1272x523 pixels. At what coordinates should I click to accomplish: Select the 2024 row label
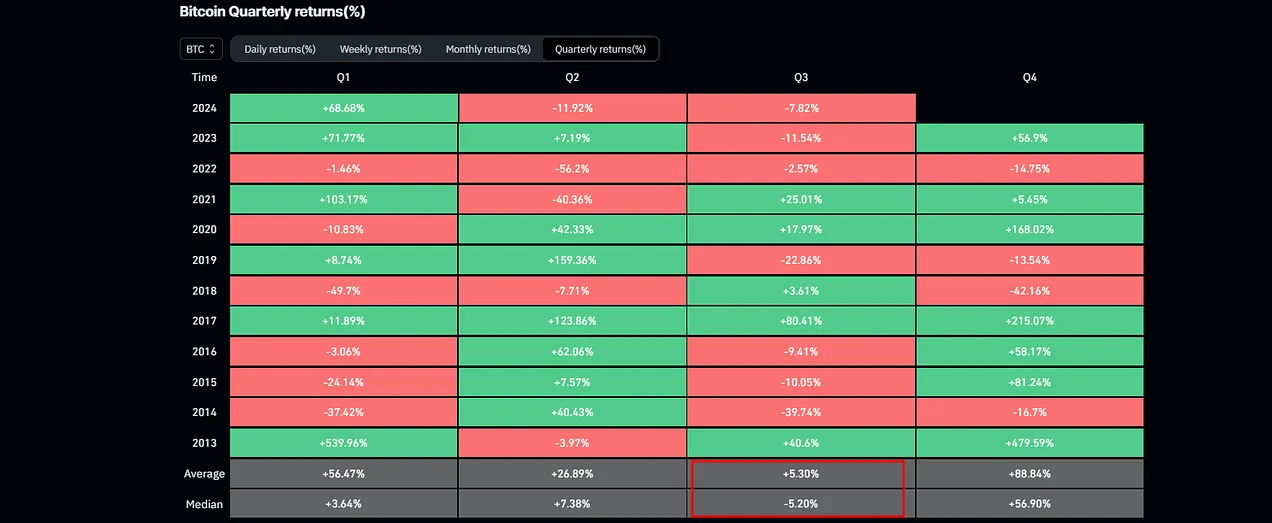(x=204, y=108)
